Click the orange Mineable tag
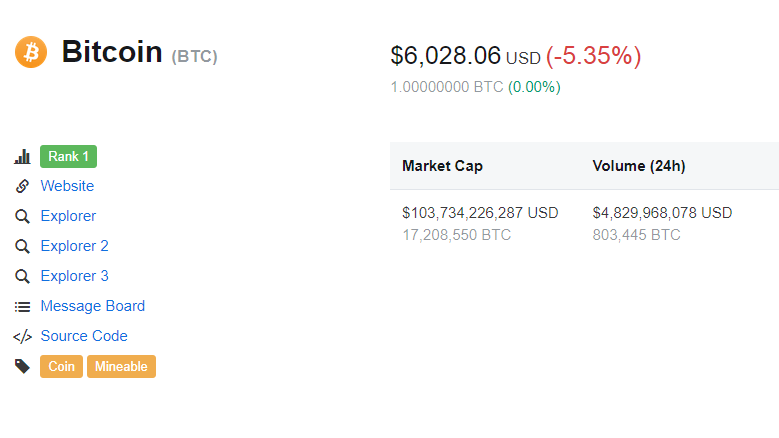Viewport: 779px width, 438px height. point(121,367)
